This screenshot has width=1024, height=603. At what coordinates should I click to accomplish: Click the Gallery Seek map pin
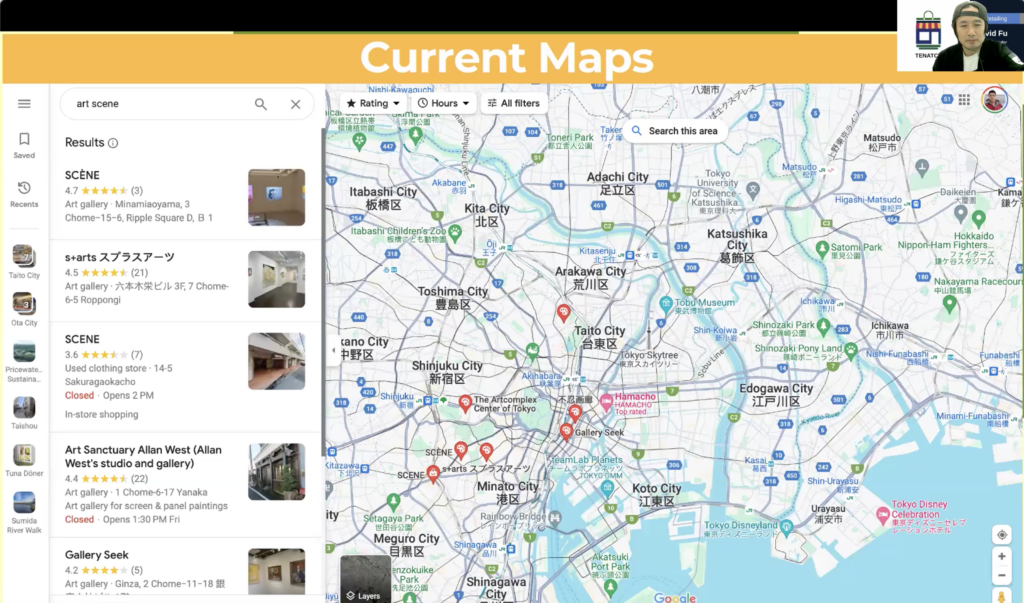click(566, 432)
